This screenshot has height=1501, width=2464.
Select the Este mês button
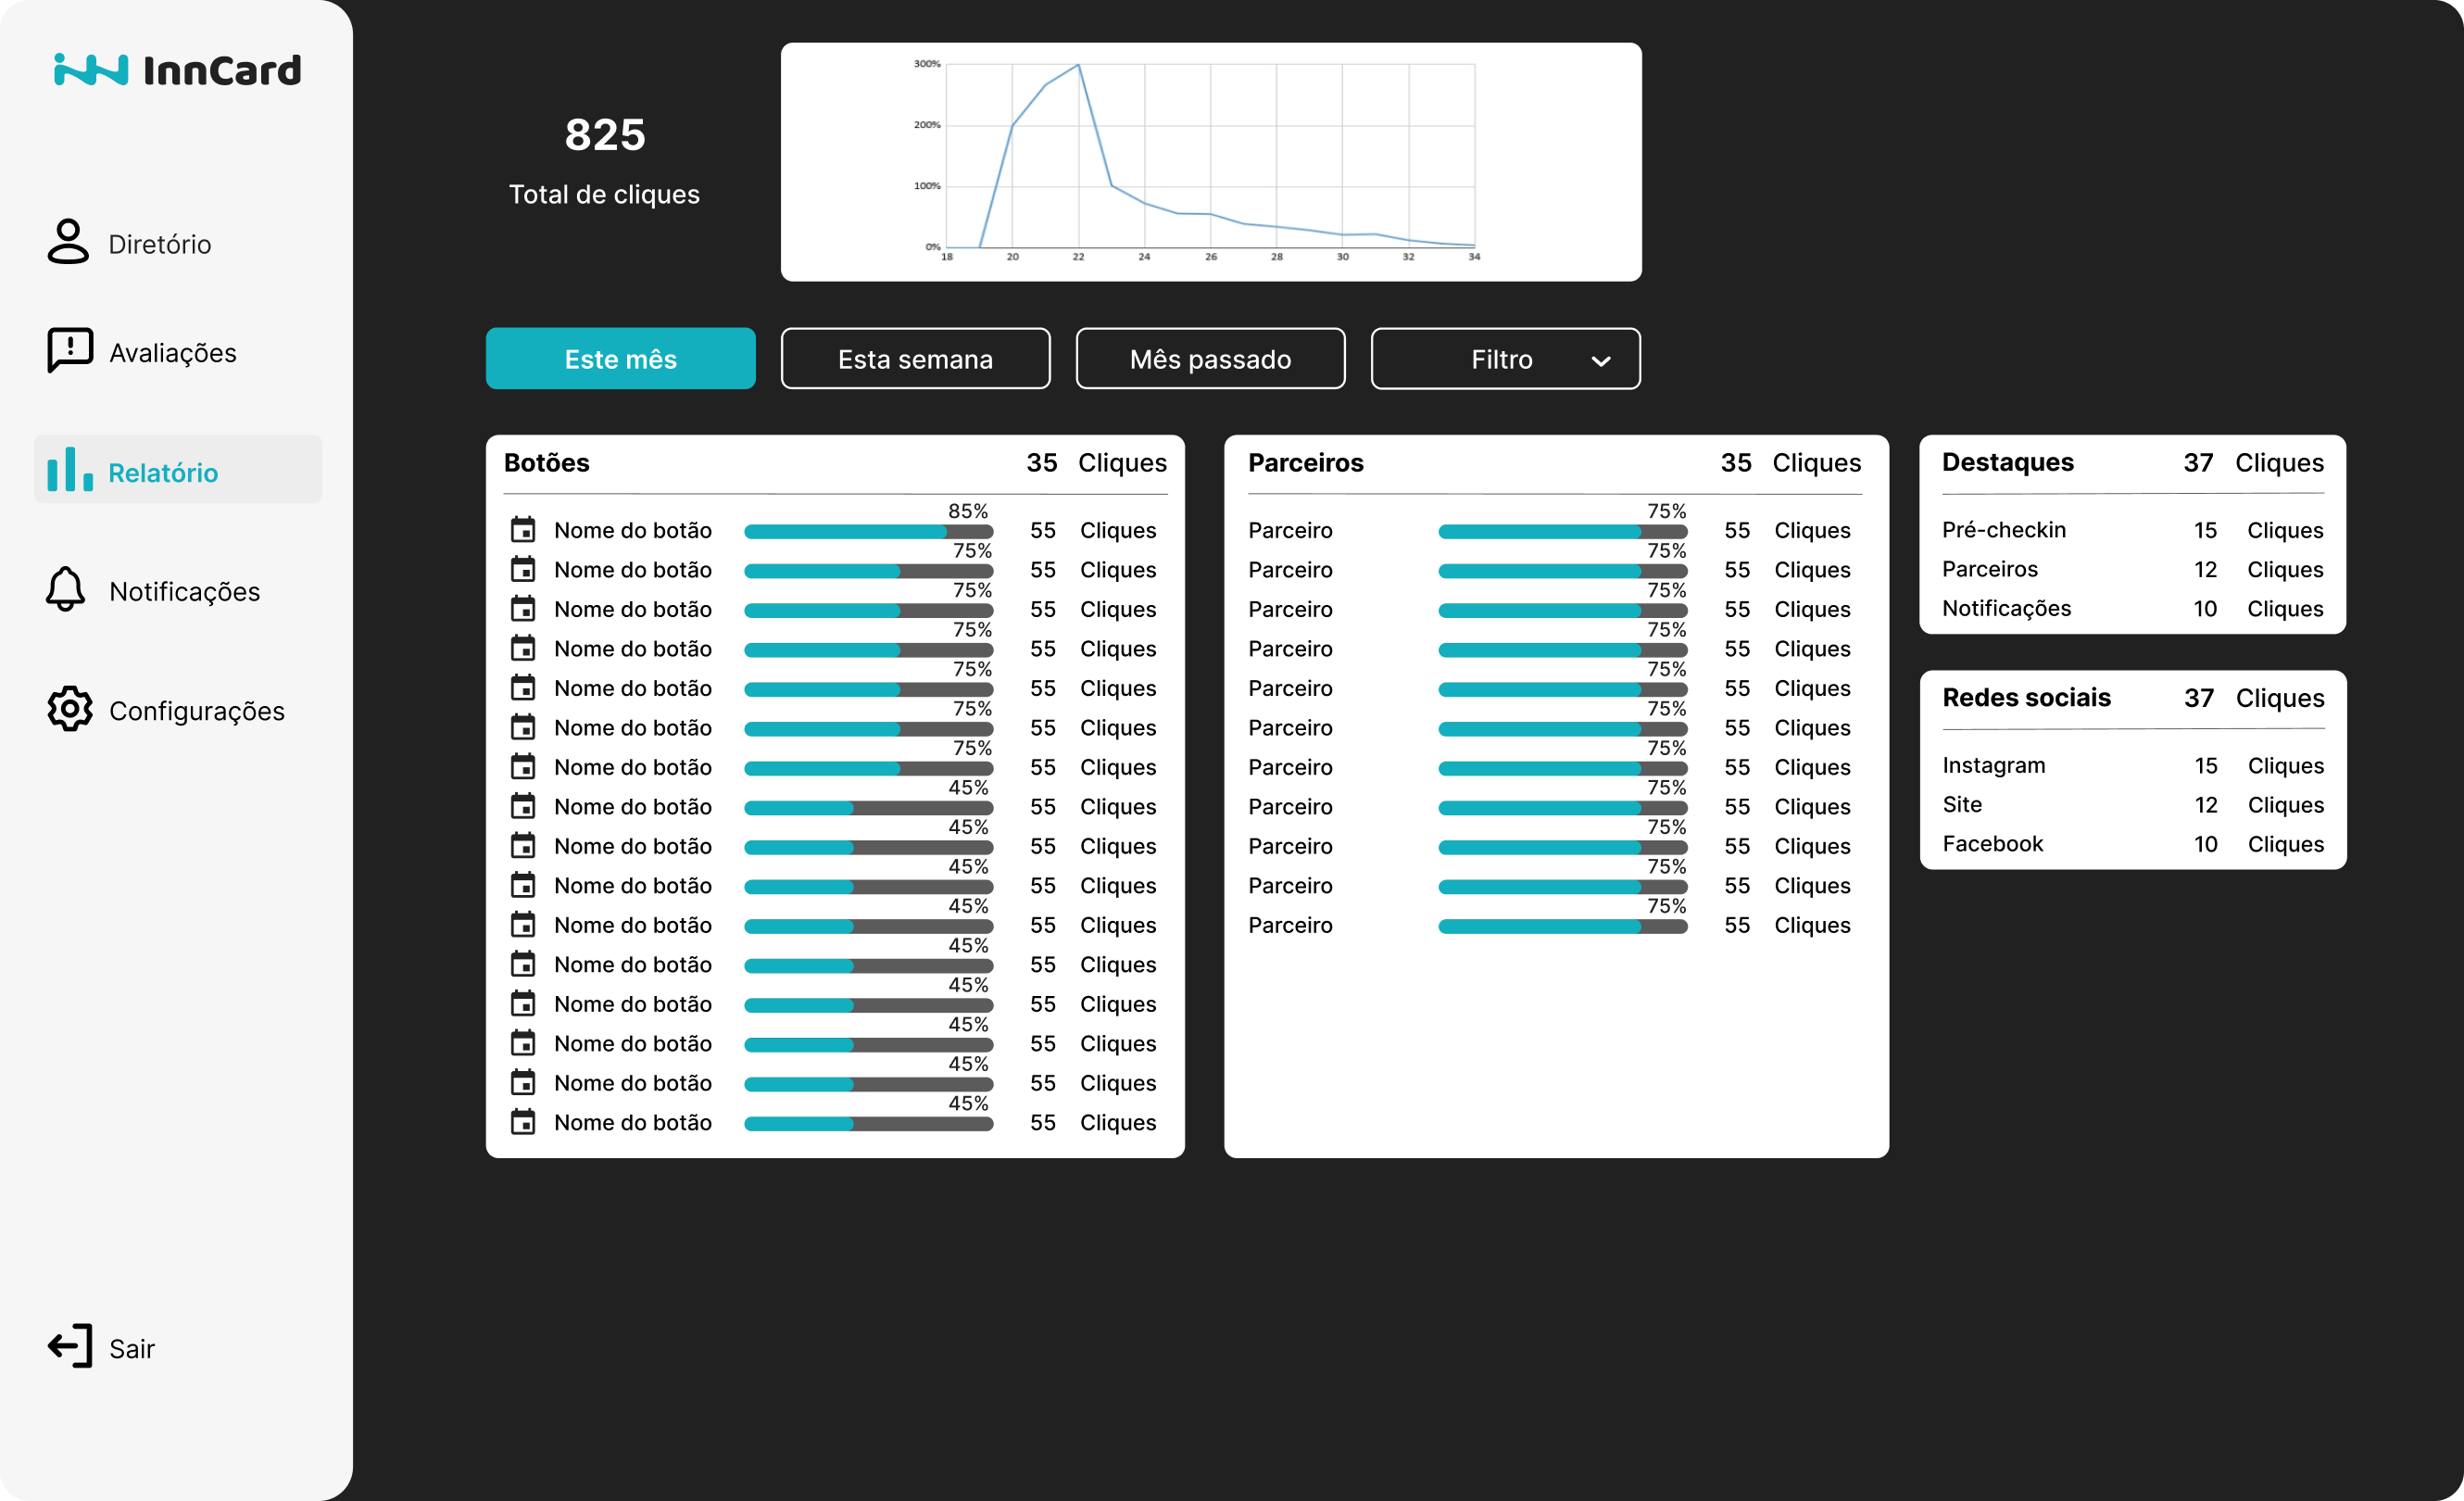(620, 358)
